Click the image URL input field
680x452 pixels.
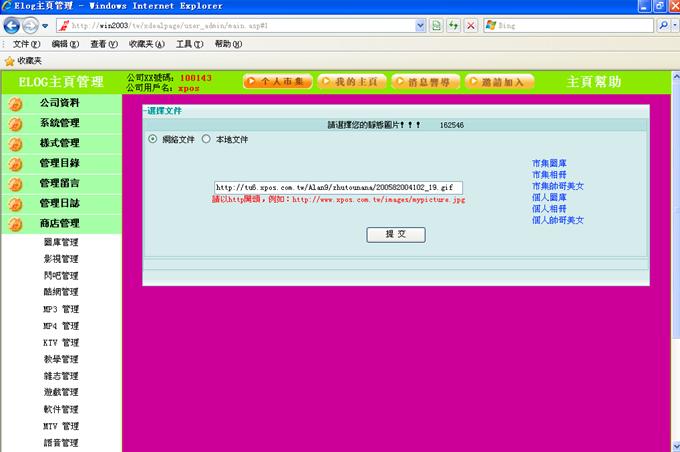(x=338, y=187)
